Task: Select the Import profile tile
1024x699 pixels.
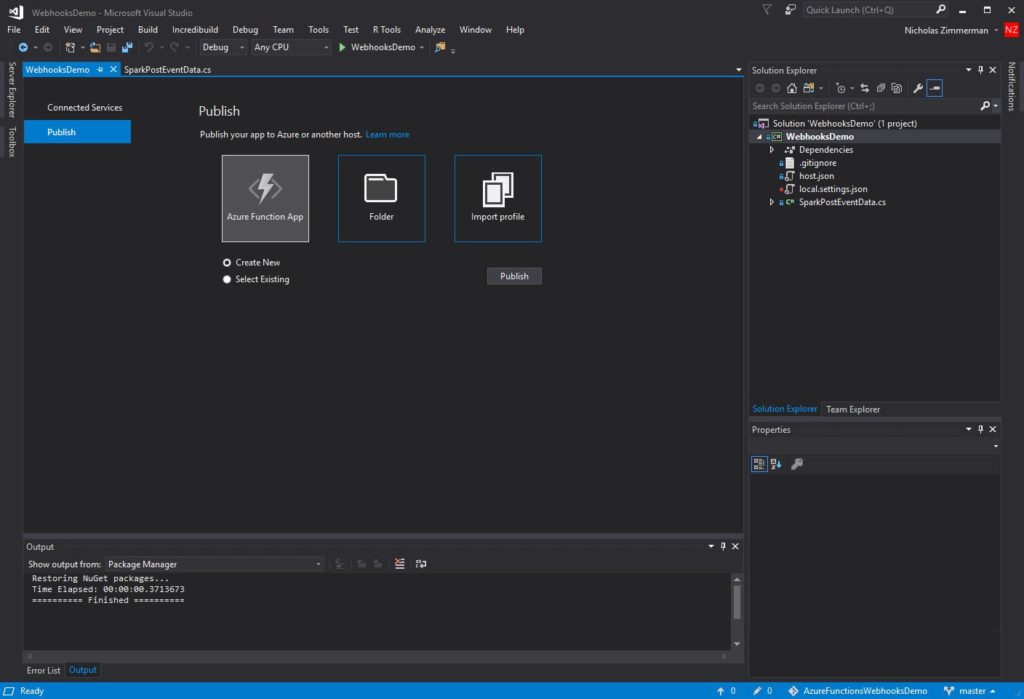Action: [498, 199]
